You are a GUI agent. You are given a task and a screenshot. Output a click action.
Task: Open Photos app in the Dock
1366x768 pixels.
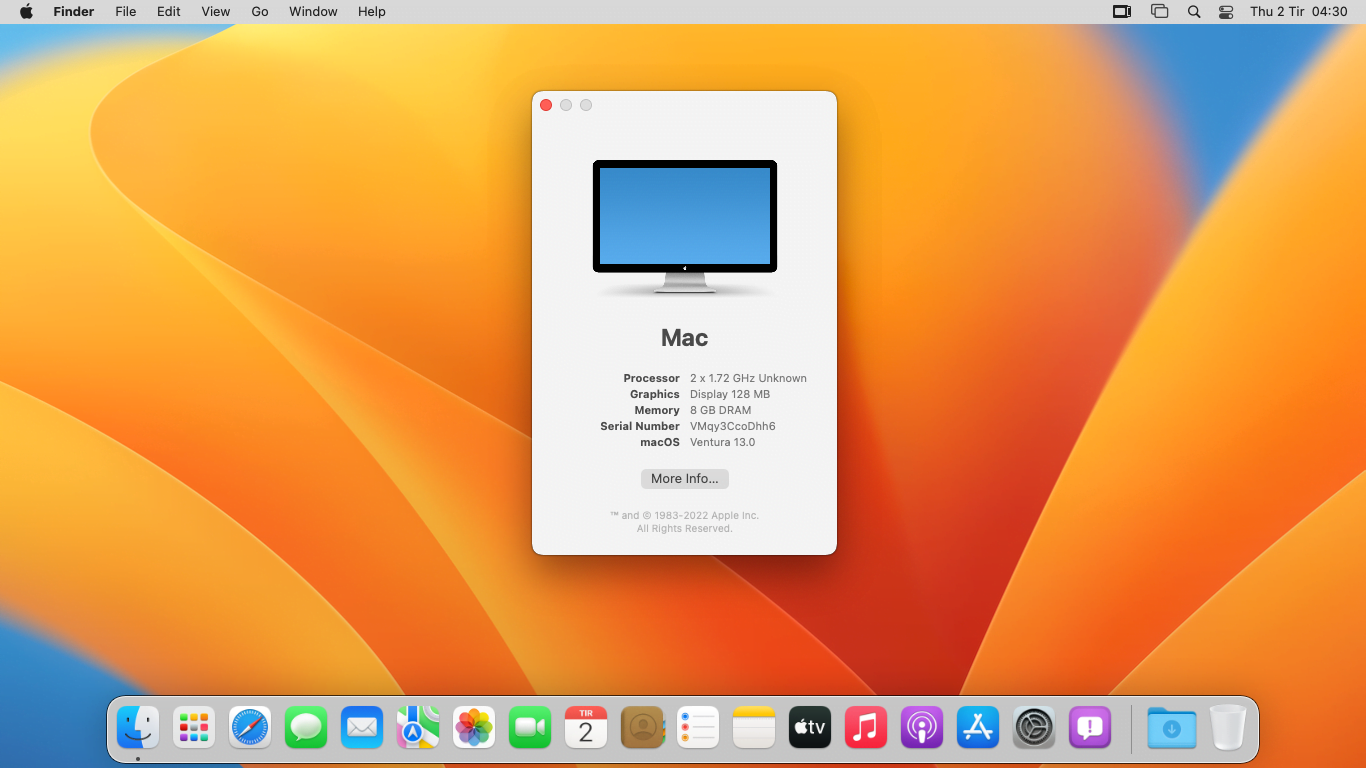(474, 727)
